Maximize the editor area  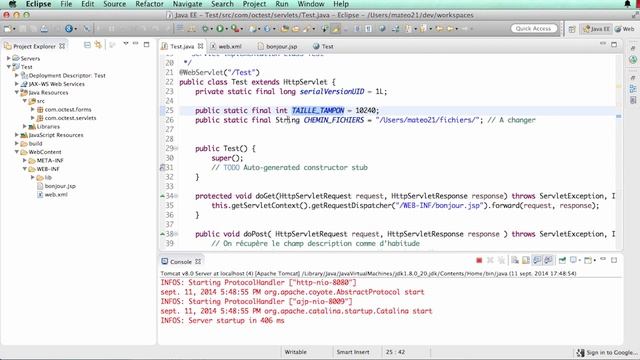(x=614, y=44)
